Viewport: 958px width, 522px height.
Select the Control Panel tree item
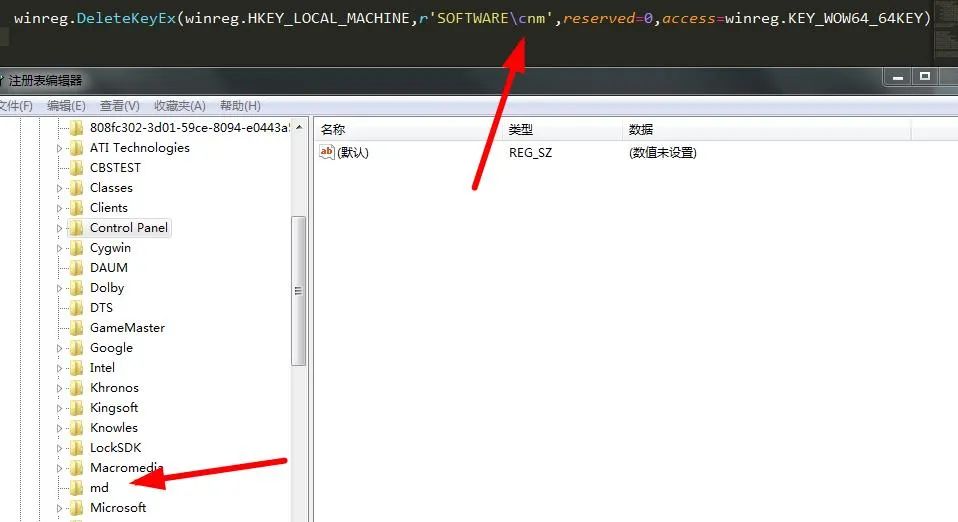point(128,228)
